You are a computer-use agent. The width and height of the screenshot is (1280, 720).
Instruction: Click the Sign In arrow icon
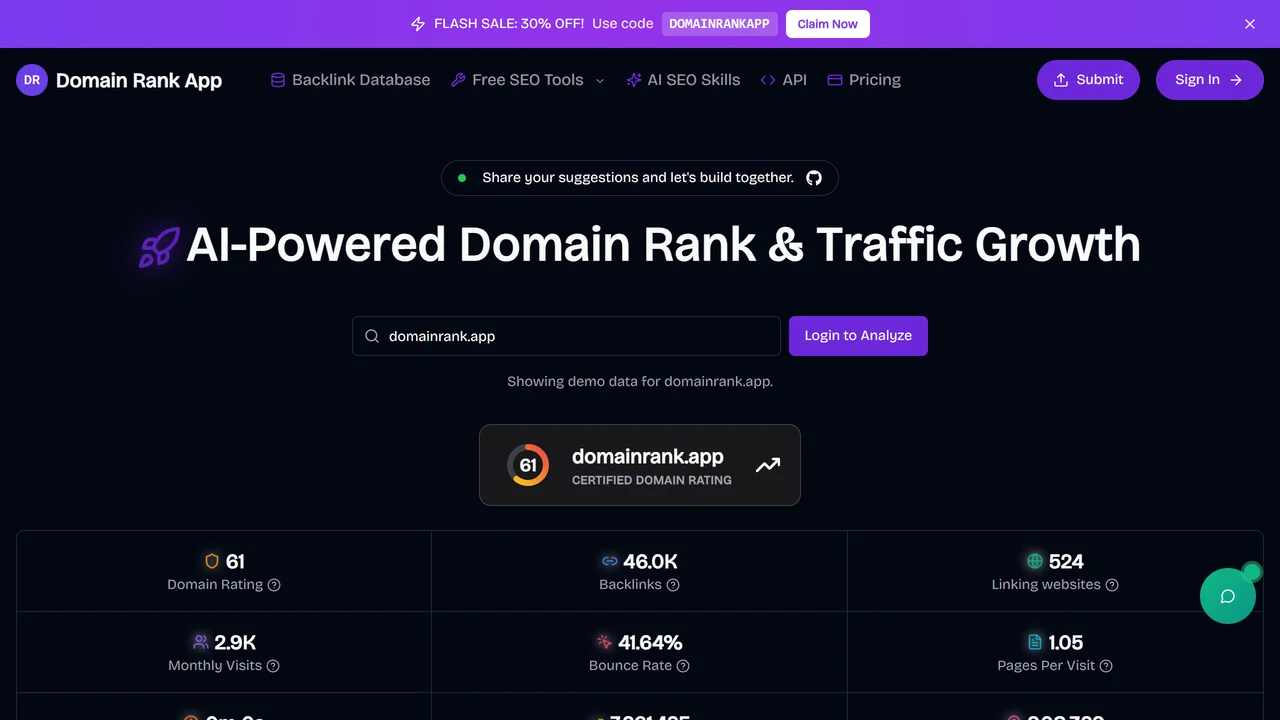(x=1236, y=80)
